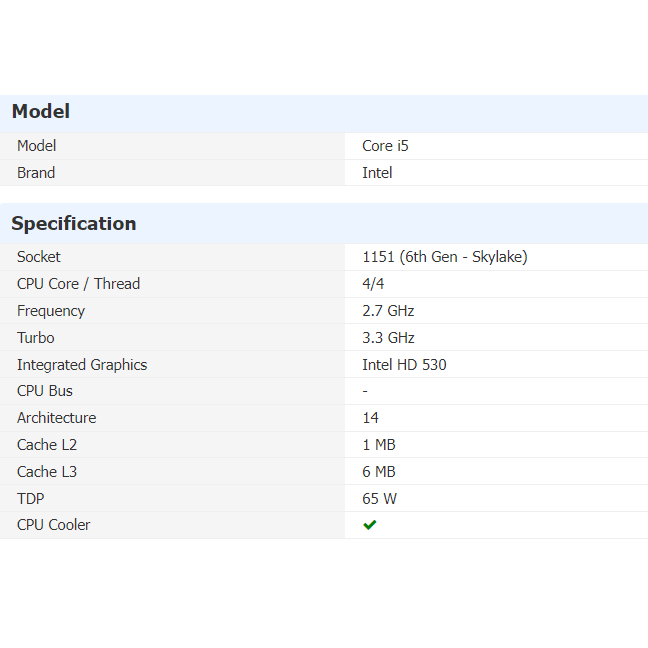
Task: Click the Cache L2 1 MB value
Action: pyautogui.click(x=379, y=445)
